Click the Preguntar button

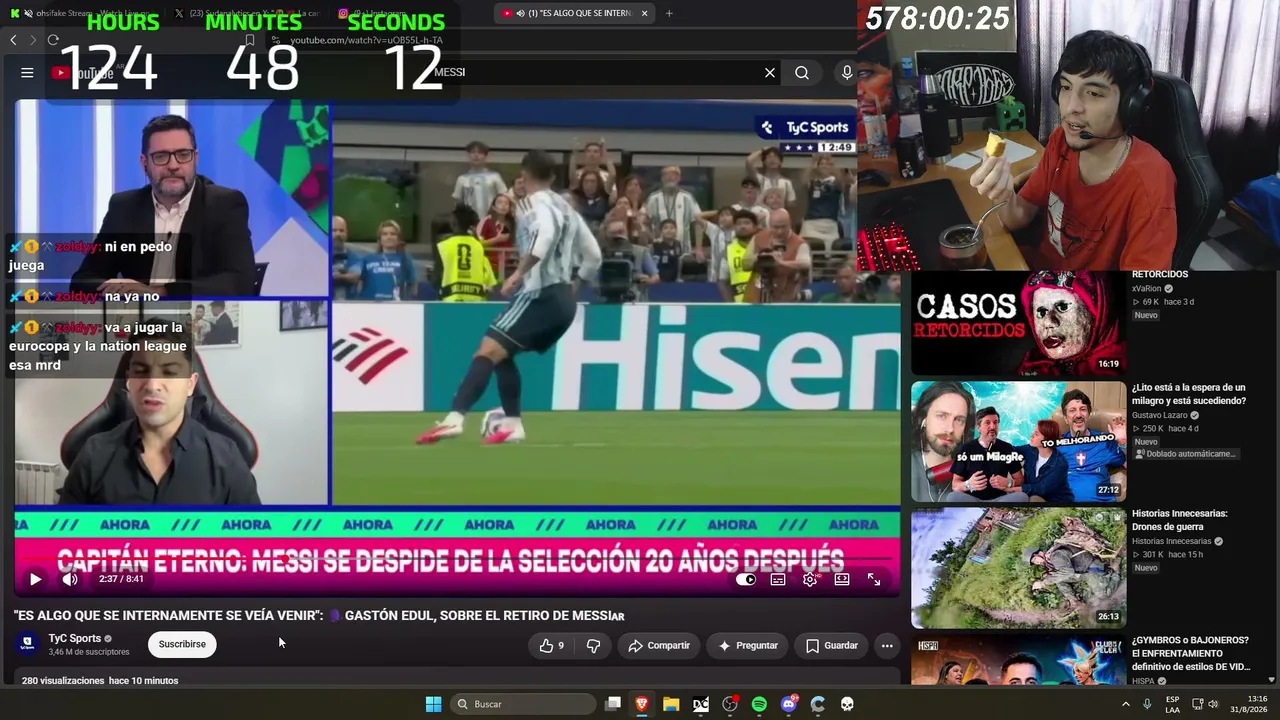click(x=748, y=646)
